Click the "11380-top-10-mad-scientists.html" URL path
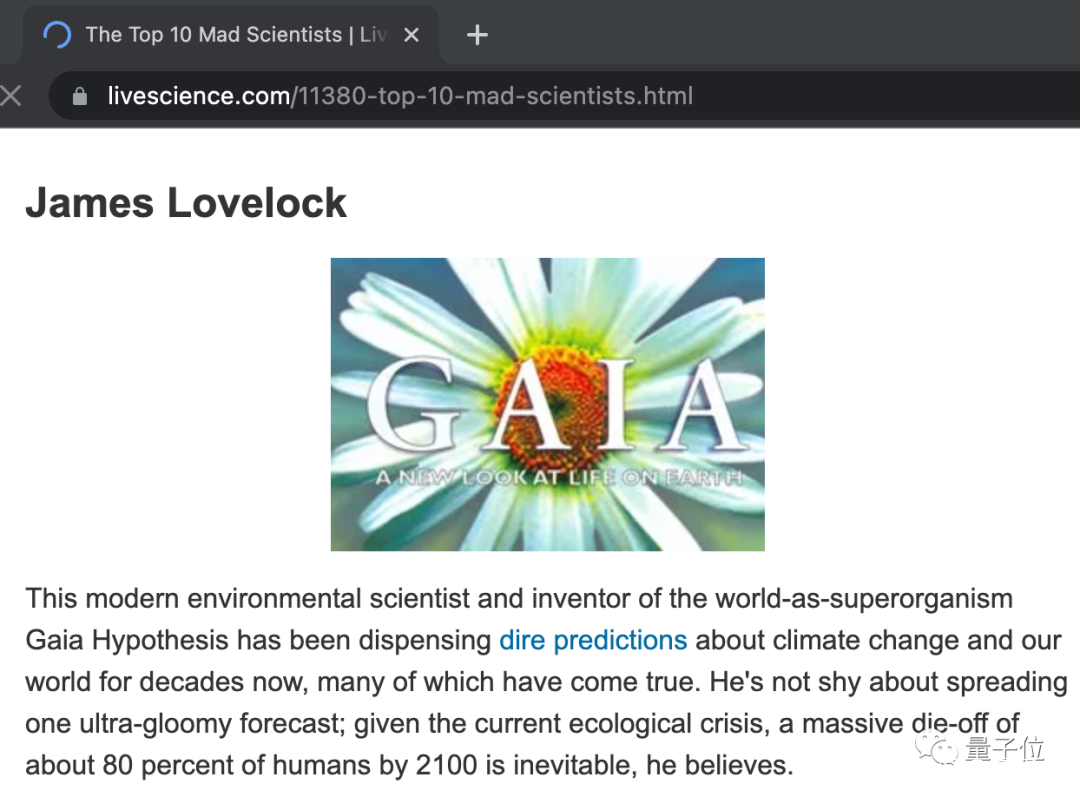Screen dimensions: 1080x797 493,97
